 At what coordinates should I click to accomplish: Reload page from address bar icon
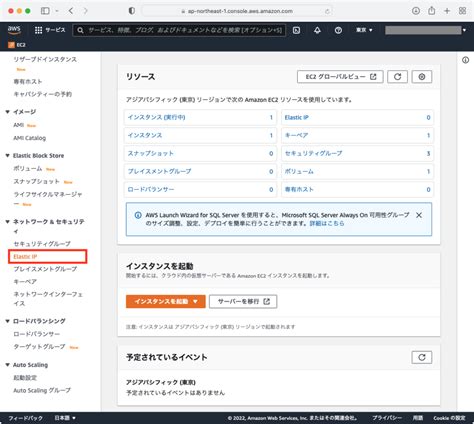(x=327, y=11)
